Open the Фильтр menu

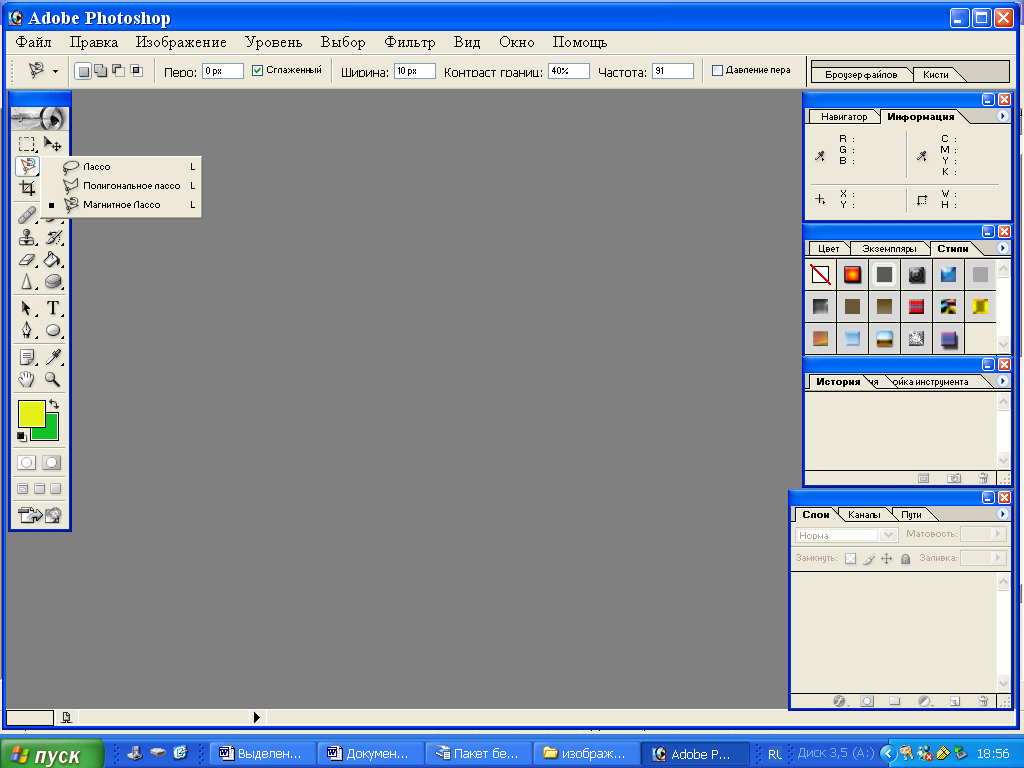(409, 42)
